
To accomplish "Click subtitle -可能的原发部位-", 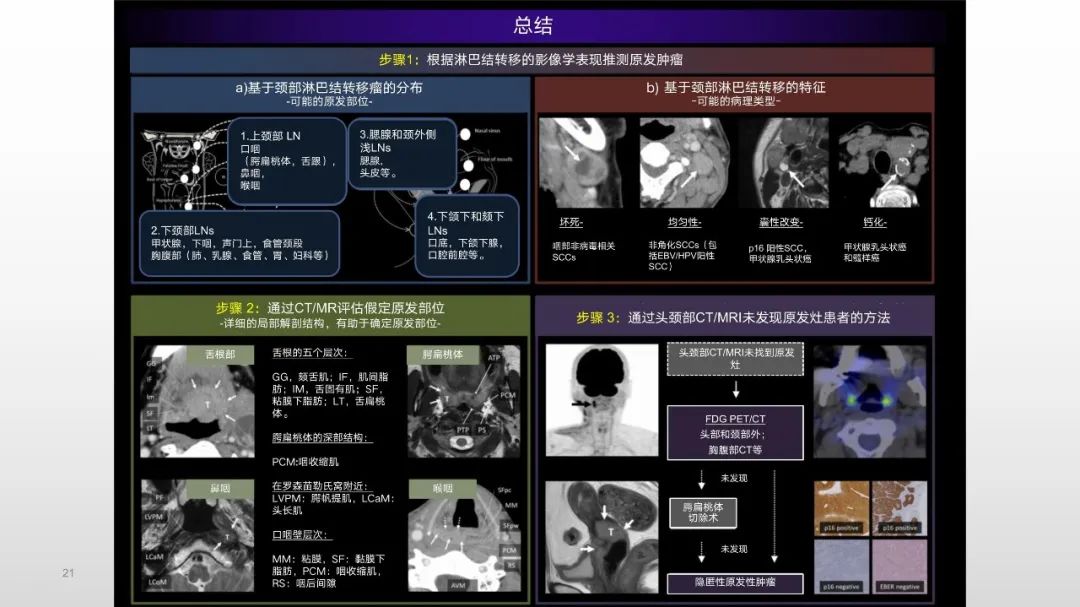I will (329, 101).
